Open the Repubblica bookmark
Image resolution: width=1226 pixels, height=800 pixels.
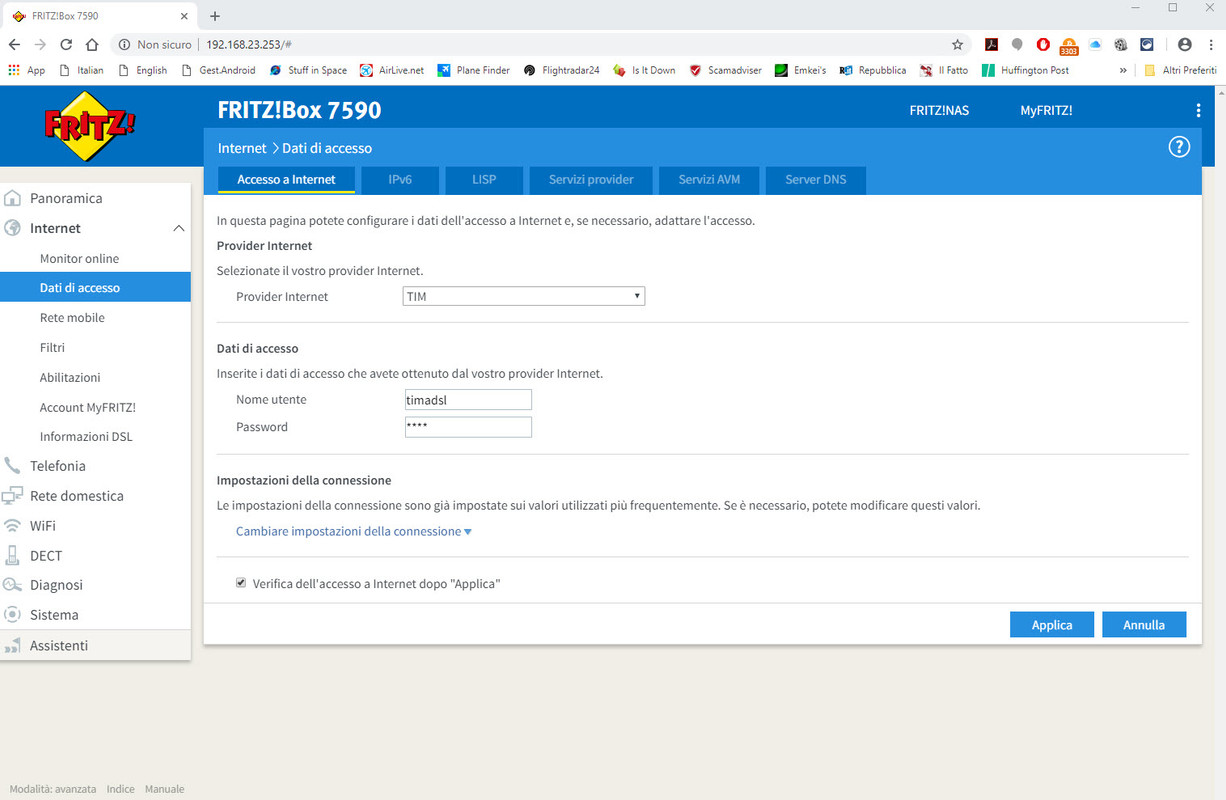point(872,70)
